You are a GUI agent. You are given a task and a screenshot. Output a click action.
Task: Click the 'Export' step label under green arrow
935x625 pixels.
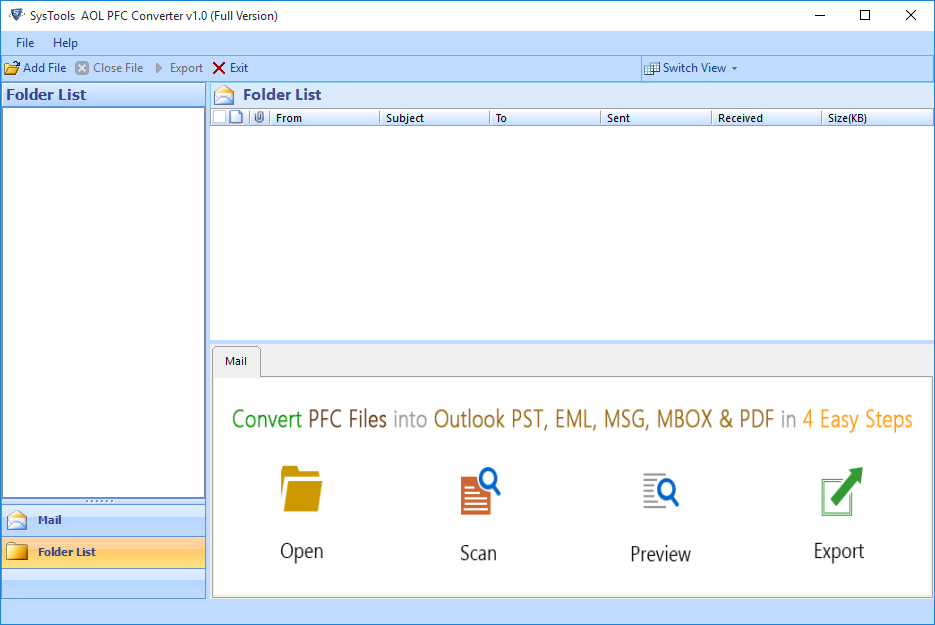(838, 552)
